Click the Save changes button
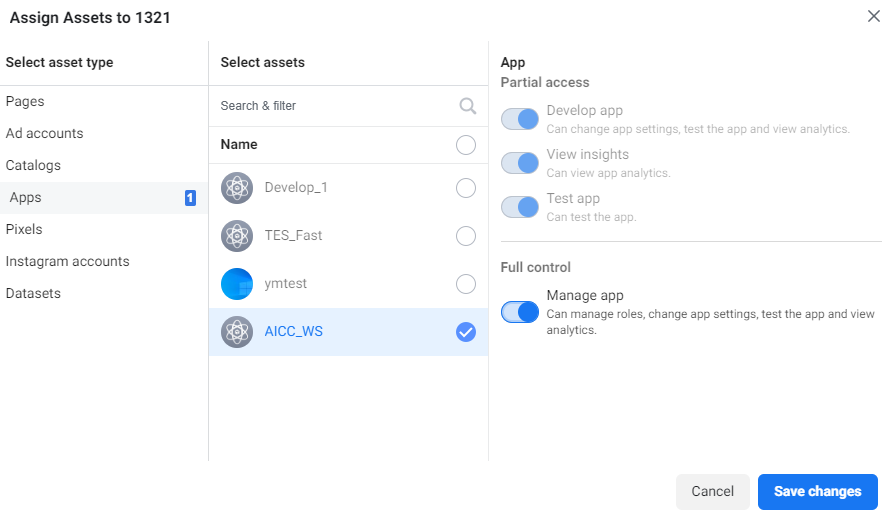The width and height of the screenshot is (893, 520). [817, 492]
